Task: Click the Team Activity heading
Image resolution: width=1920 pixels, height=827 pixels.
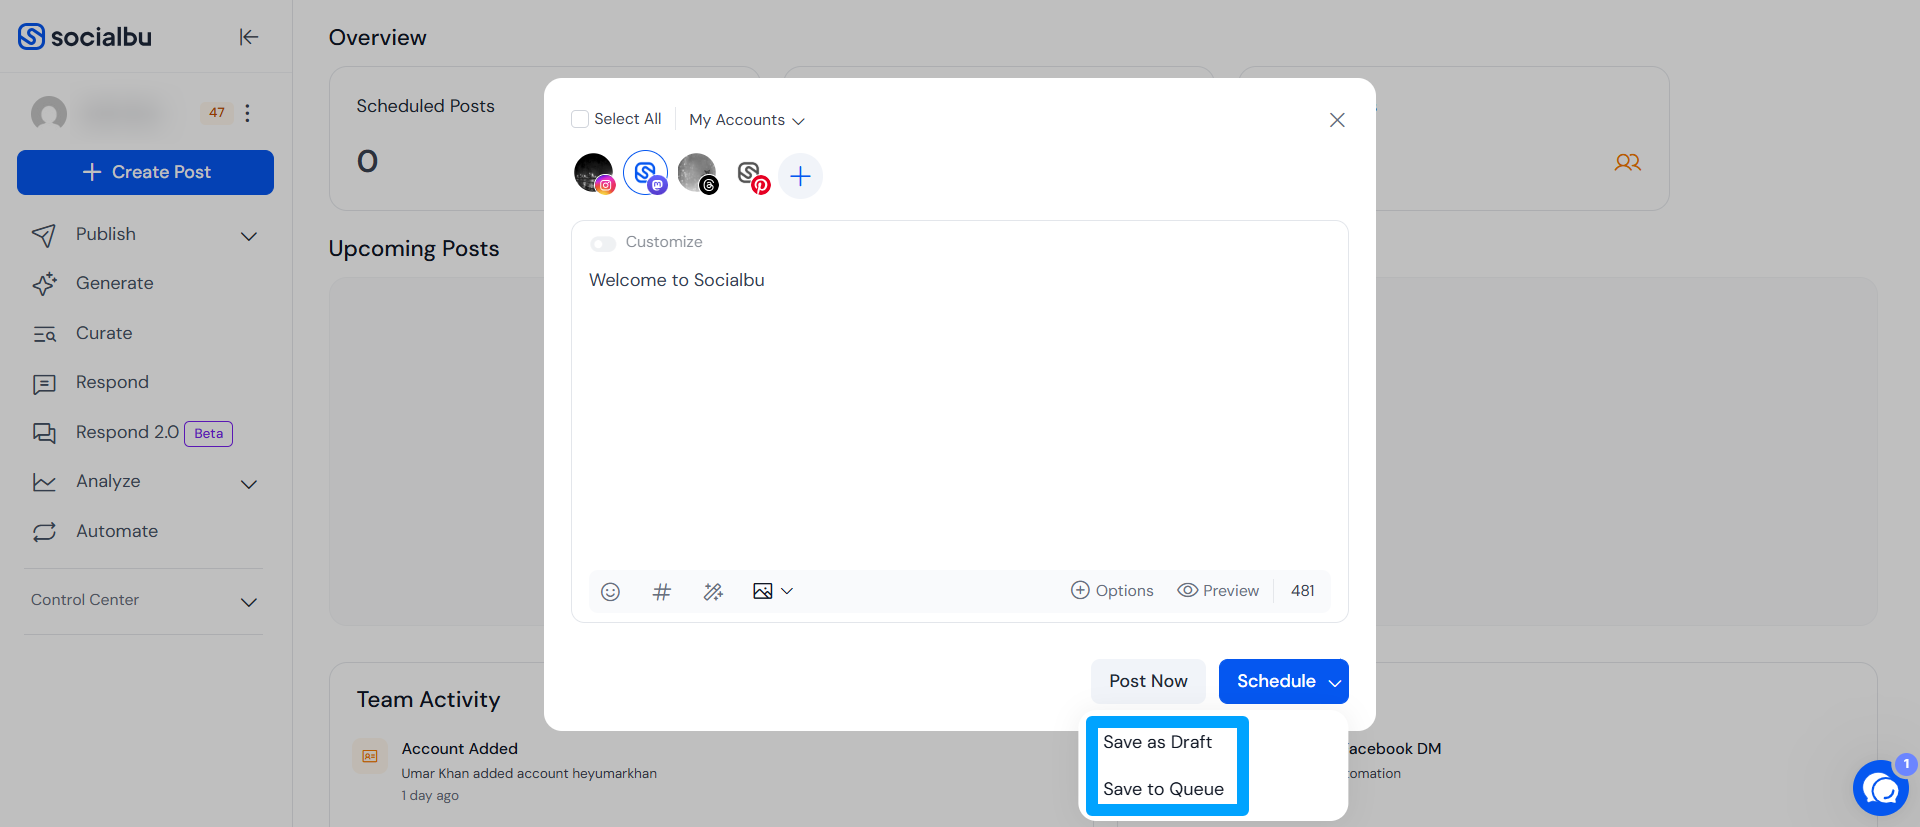Action: coord(429,700)
